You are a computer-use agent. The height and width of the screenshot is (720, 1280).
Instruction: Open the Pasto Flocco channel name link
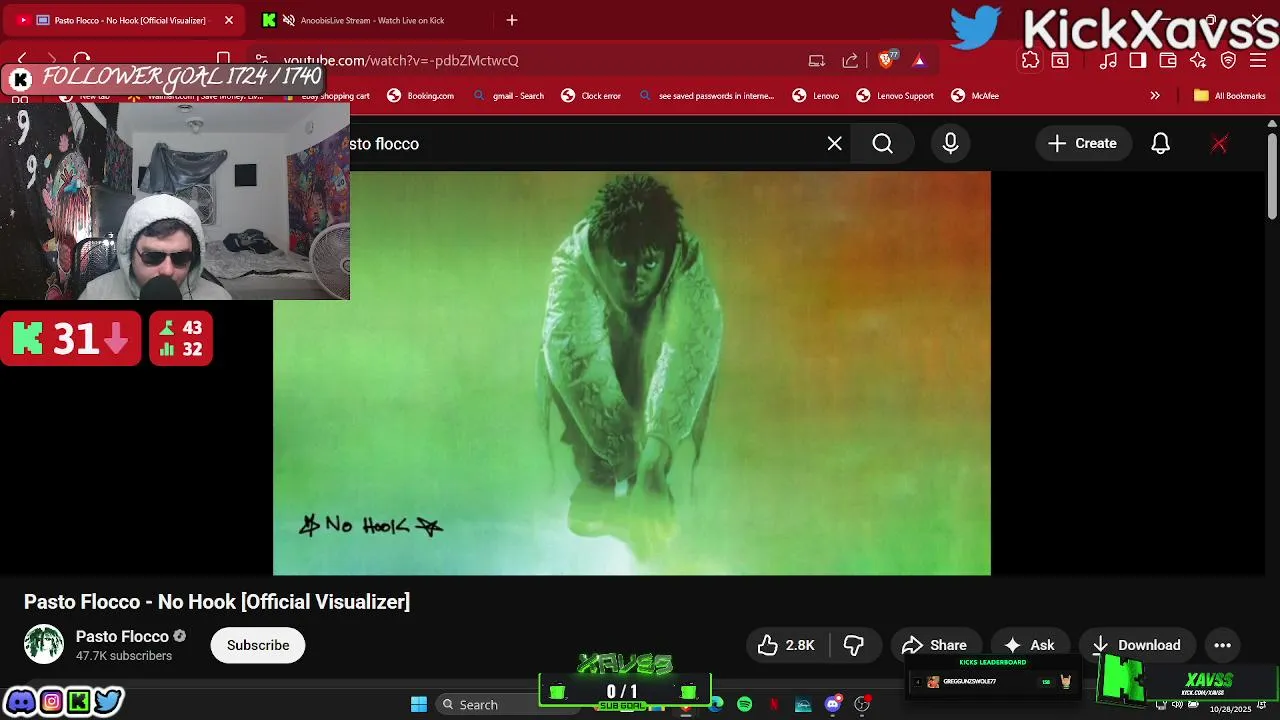tap(122, 637)
